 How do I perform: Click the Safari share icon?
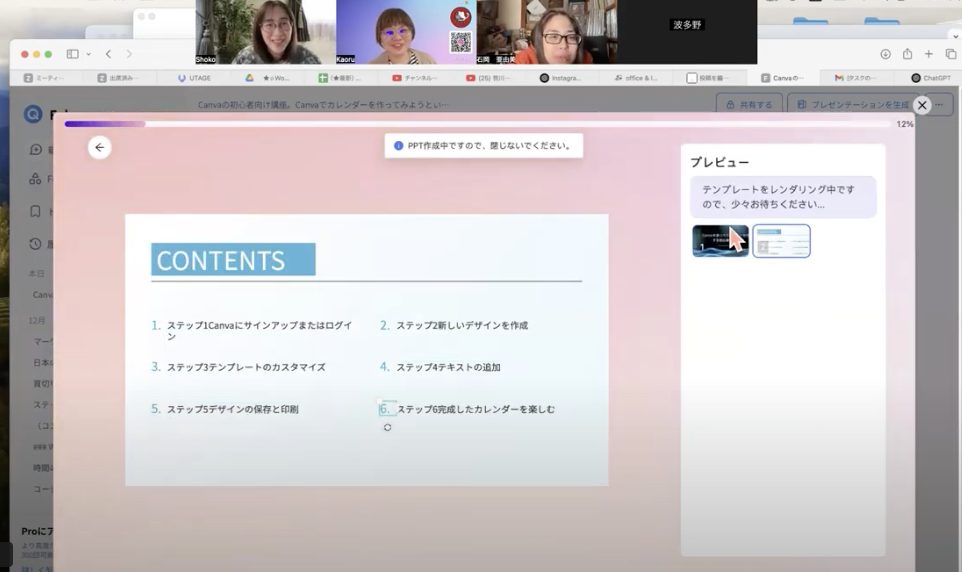(x=907, y=54)
